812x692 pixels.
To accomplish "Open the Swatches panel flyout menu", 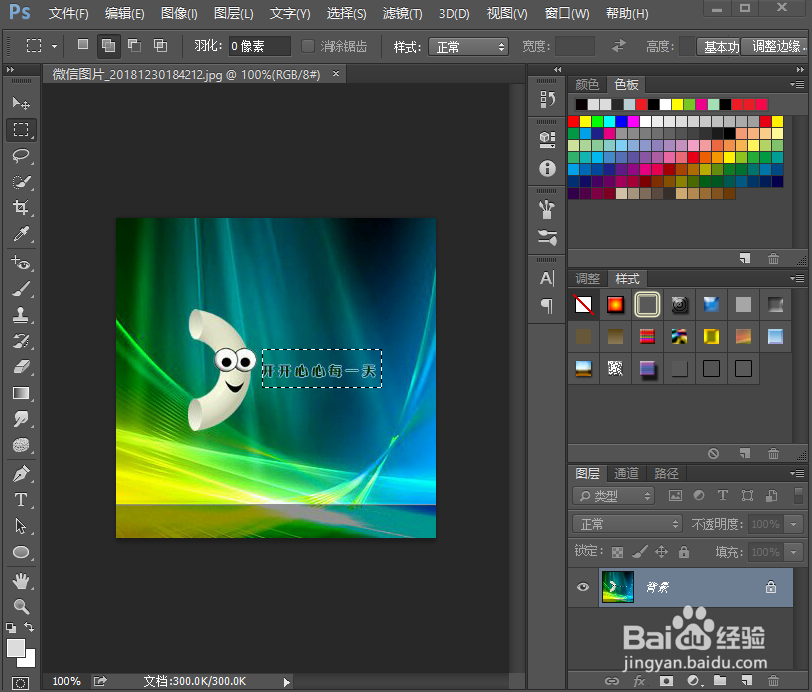I will [798, 84].
